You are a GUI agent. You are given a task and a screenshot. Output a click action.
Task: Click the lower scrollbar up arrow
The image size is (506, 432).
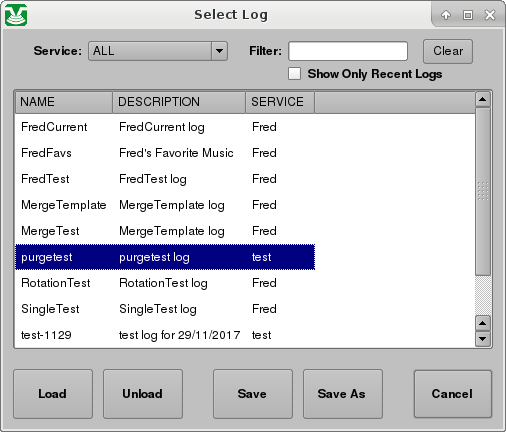[483, 323]
